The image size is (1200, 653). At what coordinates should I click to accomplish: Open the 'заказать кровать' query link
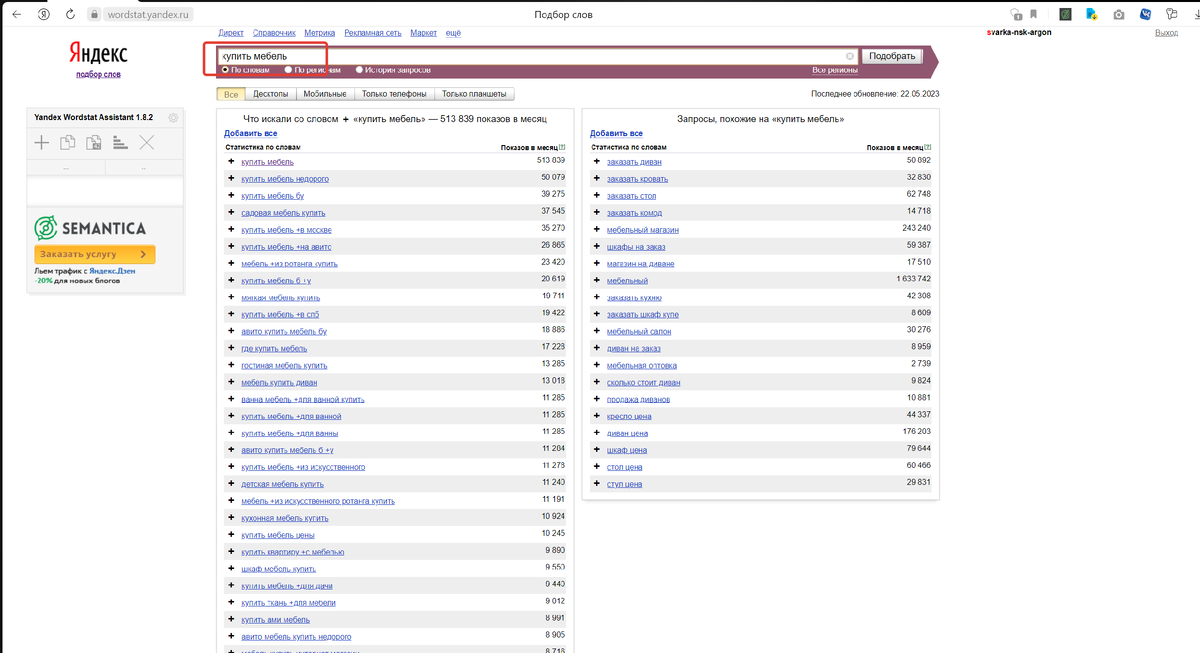(637, 178)
